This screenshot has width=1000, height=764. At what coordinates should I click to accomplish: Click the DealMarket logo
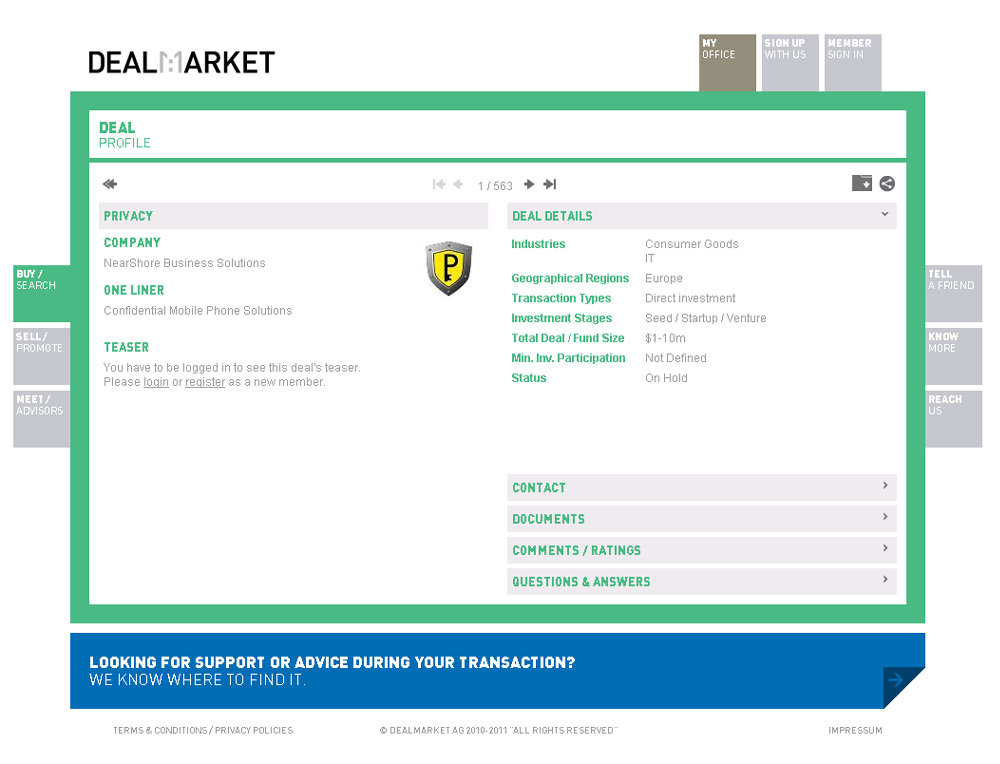click(181, 62)
